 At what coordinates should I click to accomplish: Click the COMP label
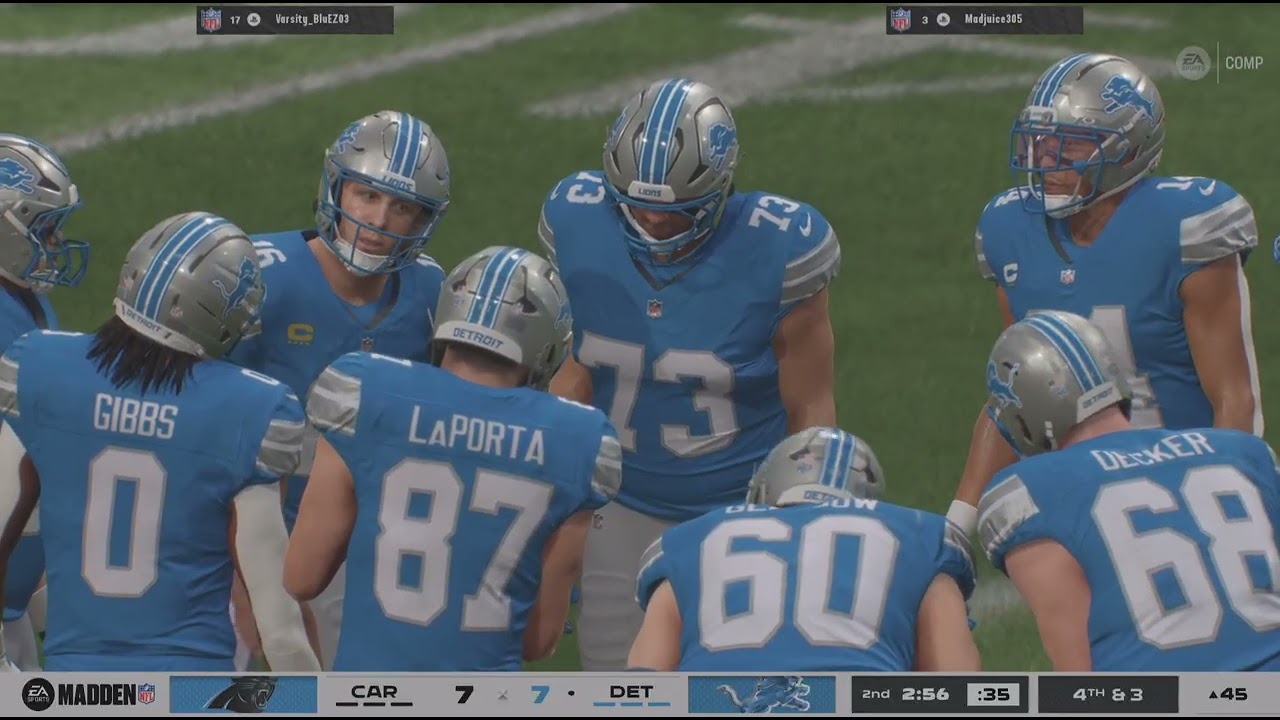click(1244, 63)
